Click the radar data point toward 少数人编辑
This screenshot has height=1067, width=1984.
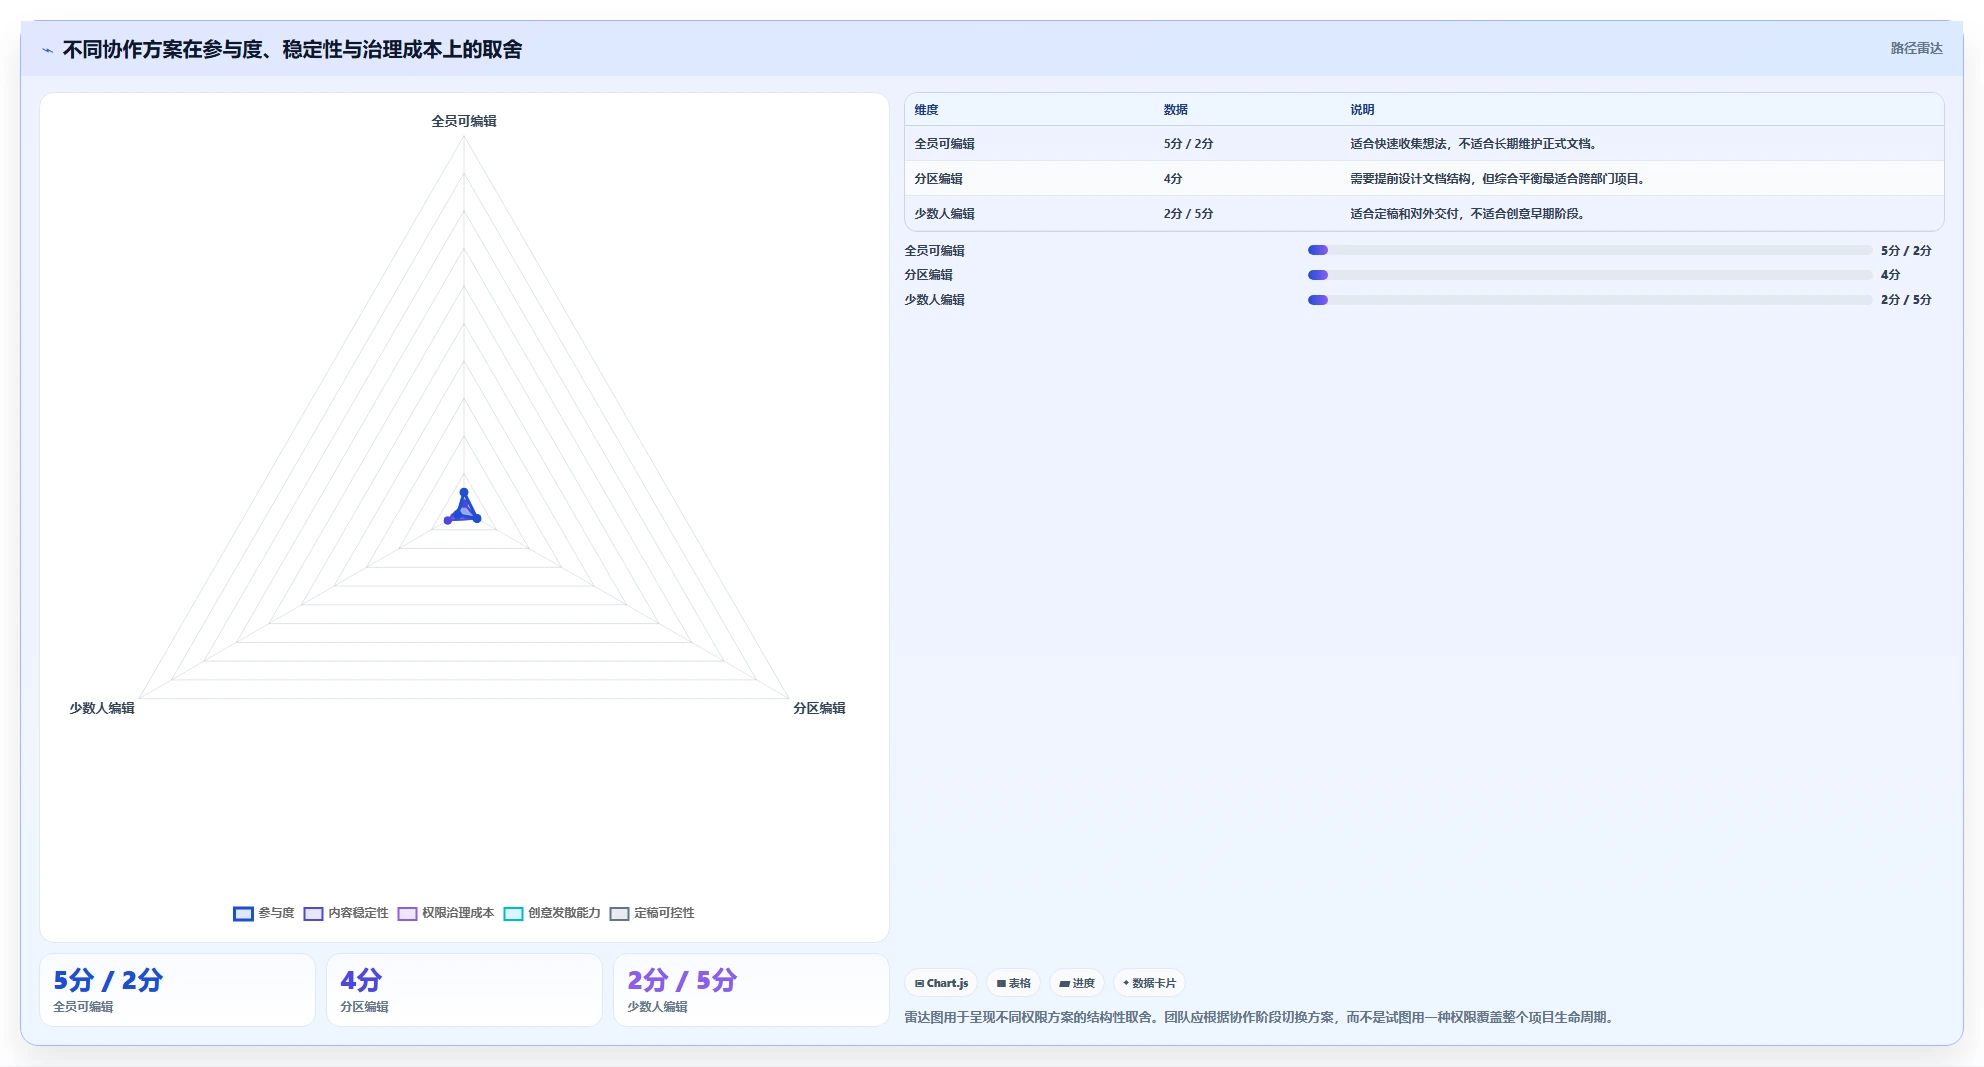point(448,520)
